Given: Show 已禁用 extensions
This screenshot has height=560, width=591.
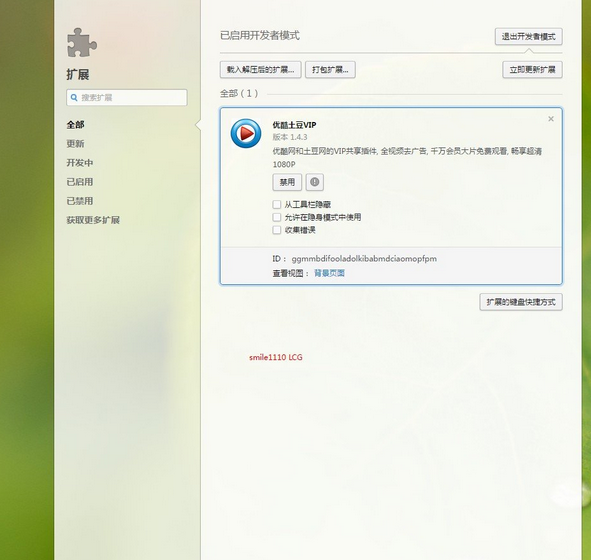Looking at the screenshot, I should 80,201.
